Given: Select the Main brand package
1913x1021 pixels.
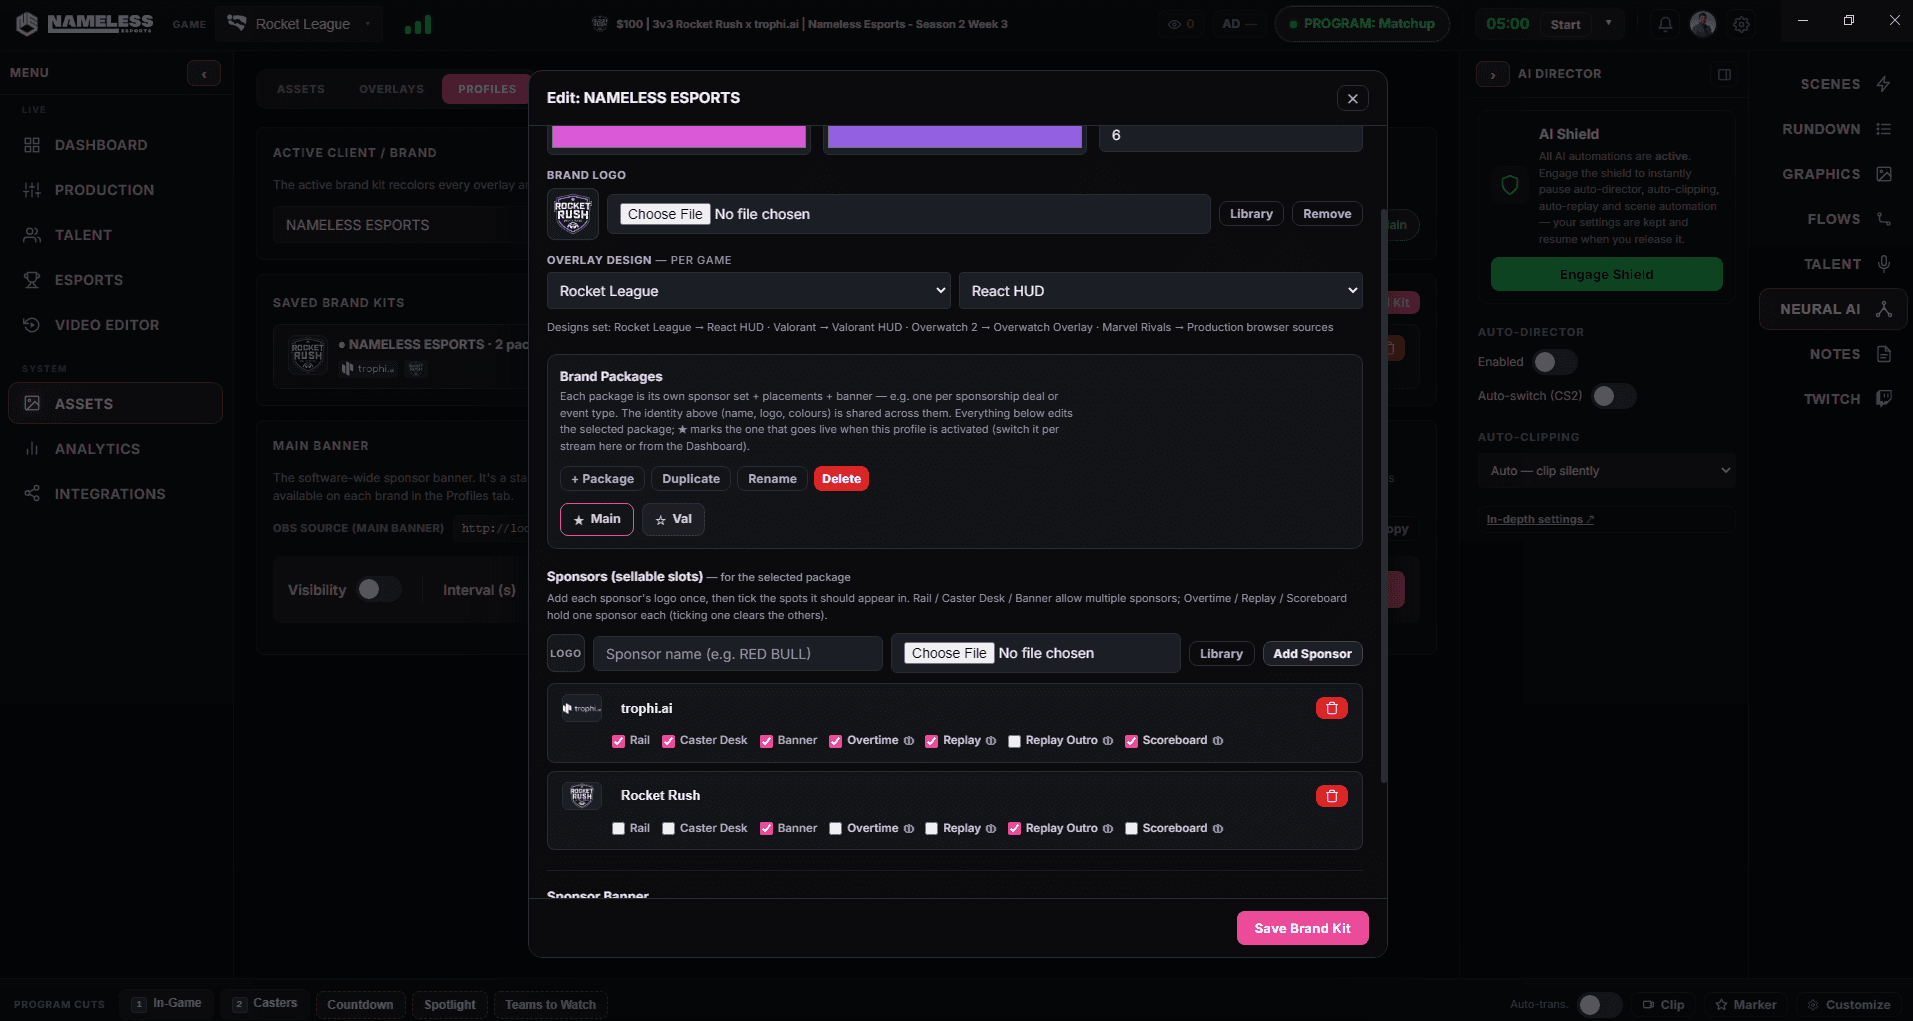Looking at the screenshot, I should [597, 520].
